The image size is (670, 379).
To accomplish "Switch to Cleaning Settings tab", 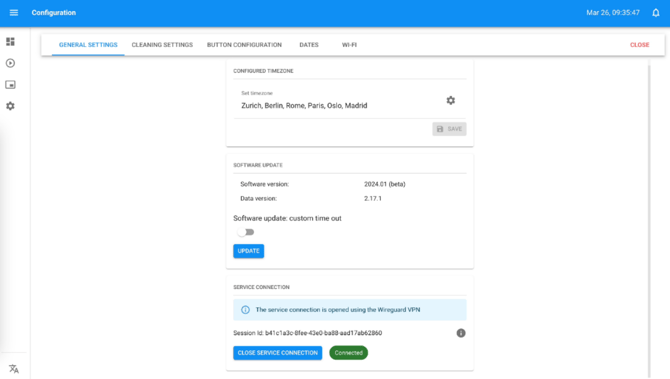I will point(162,45).
